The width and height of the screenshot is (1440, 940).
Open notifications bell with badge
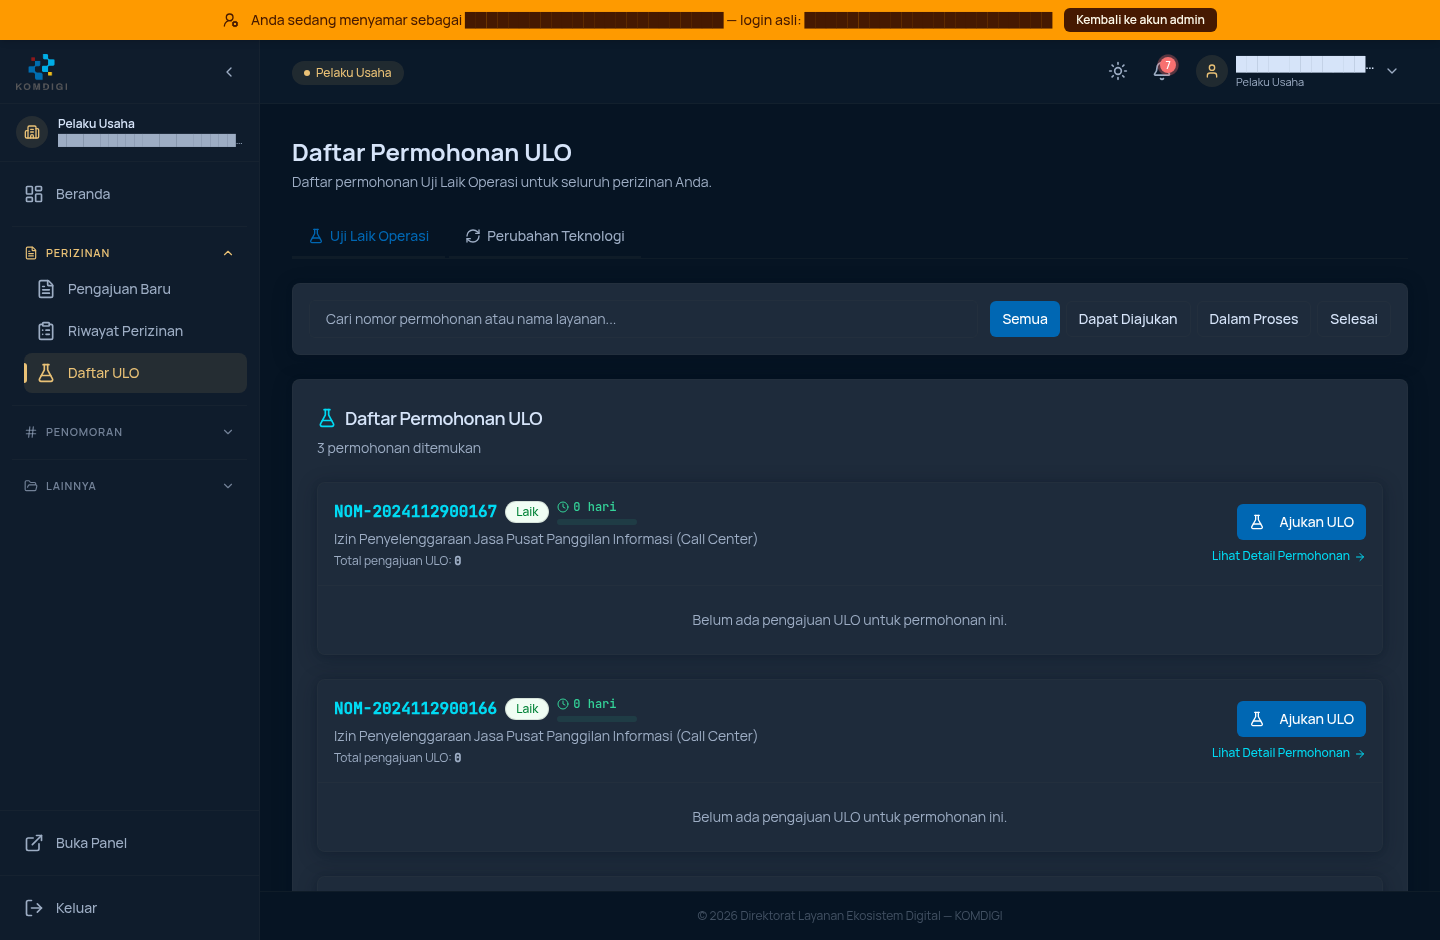coord(1162,71)
